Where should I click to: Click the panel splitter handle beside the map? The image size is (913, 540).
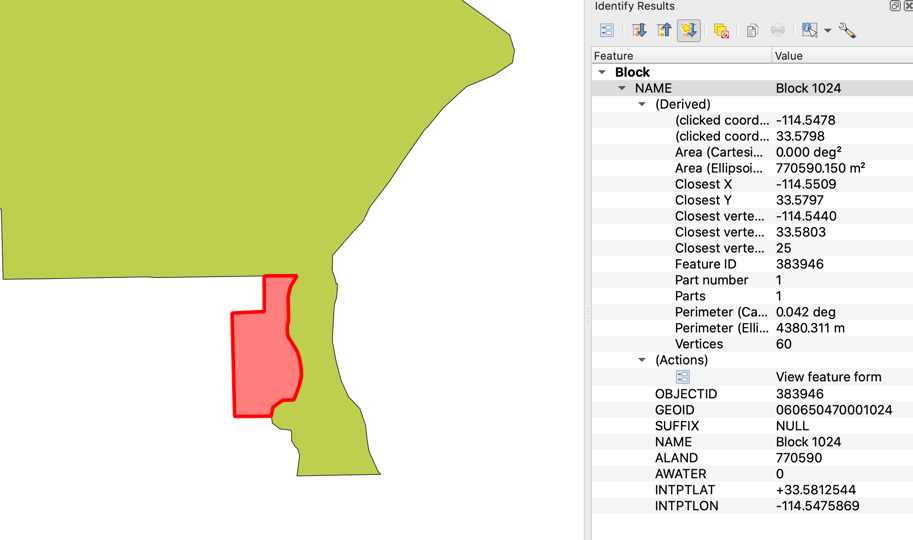tap(588, 315)
